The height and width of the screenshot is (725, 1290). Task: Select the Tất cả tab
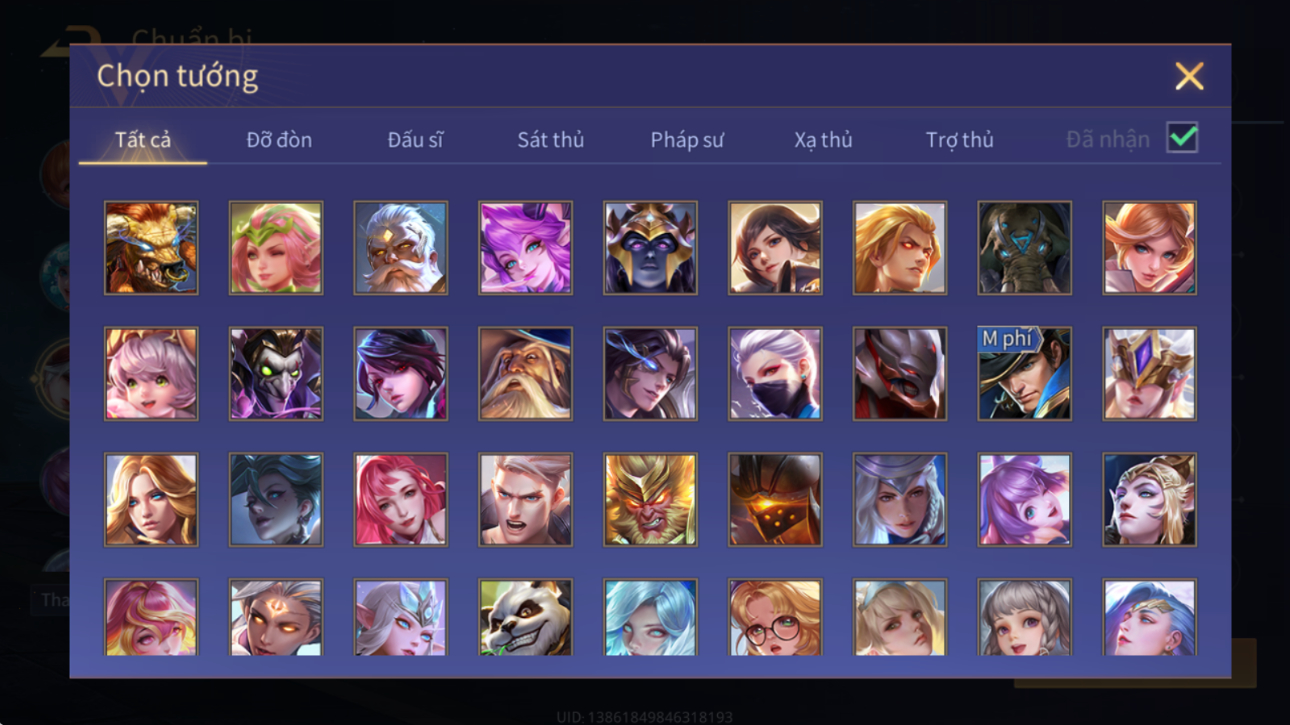[143, 140]
